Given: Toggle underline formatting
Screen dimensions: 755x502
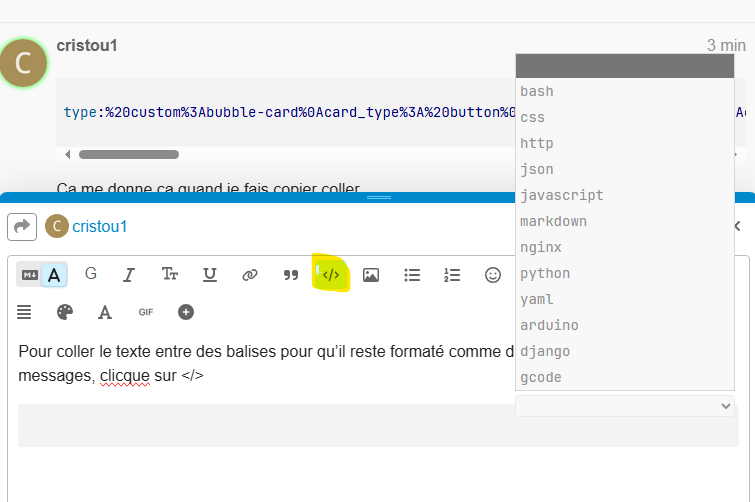Looking at the screenshot, I should [x=210, y=274].
